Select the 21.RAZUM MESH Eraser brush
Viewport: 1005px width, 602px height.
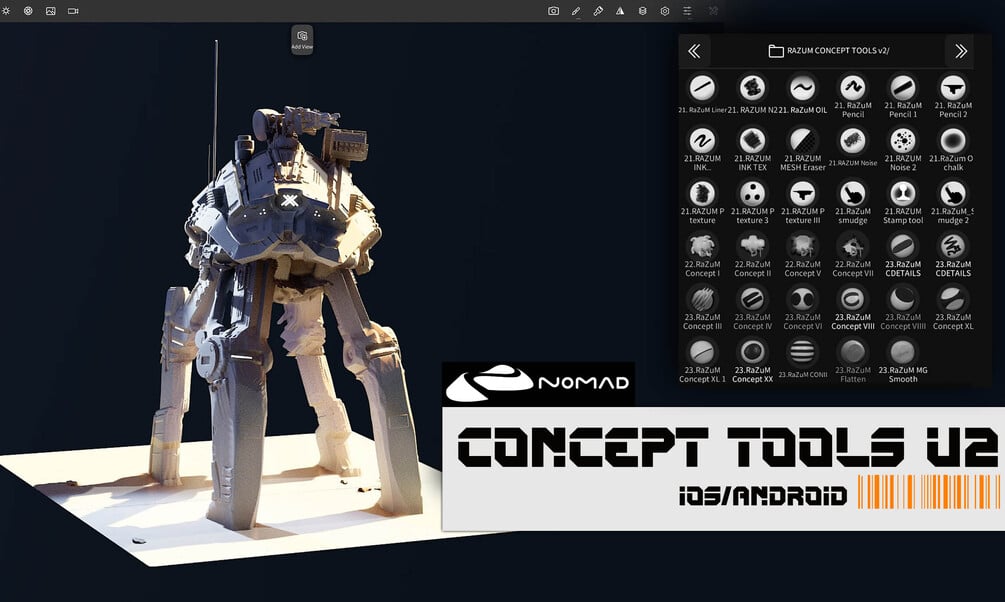802,150
